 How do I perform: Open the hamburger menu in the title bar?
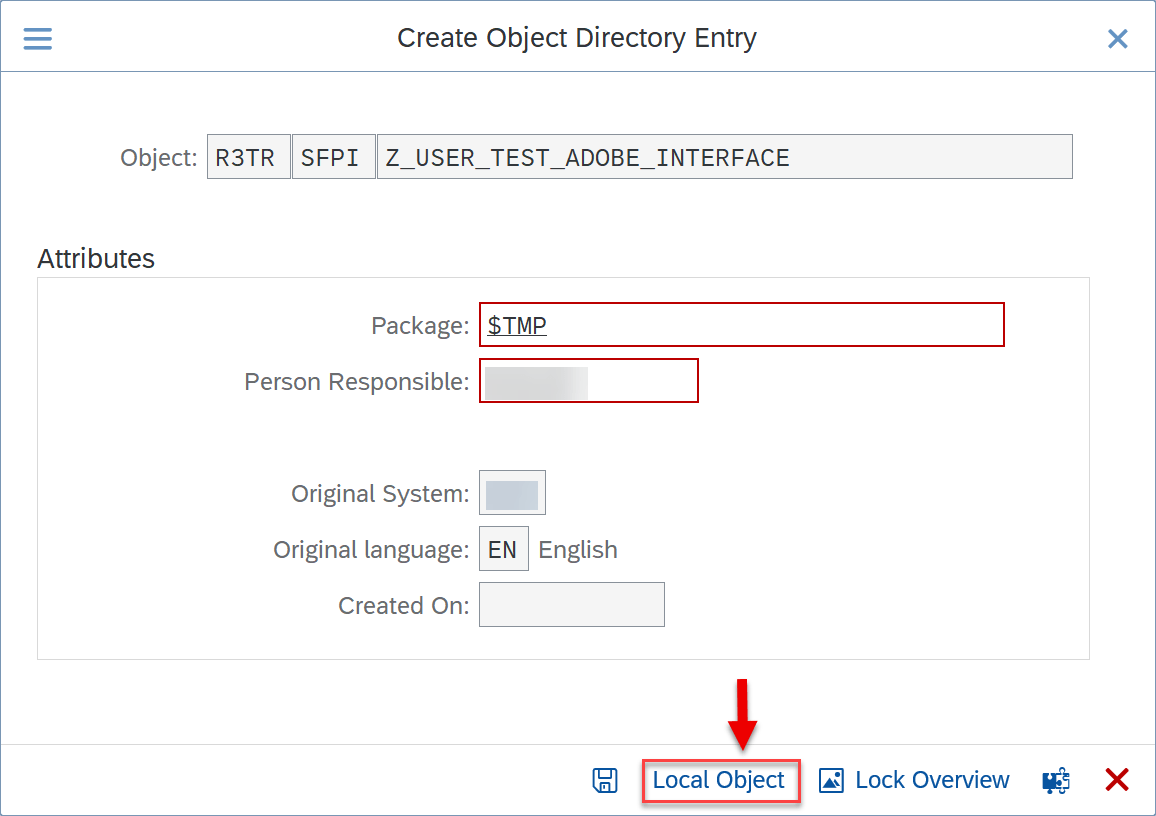point(38,38)
